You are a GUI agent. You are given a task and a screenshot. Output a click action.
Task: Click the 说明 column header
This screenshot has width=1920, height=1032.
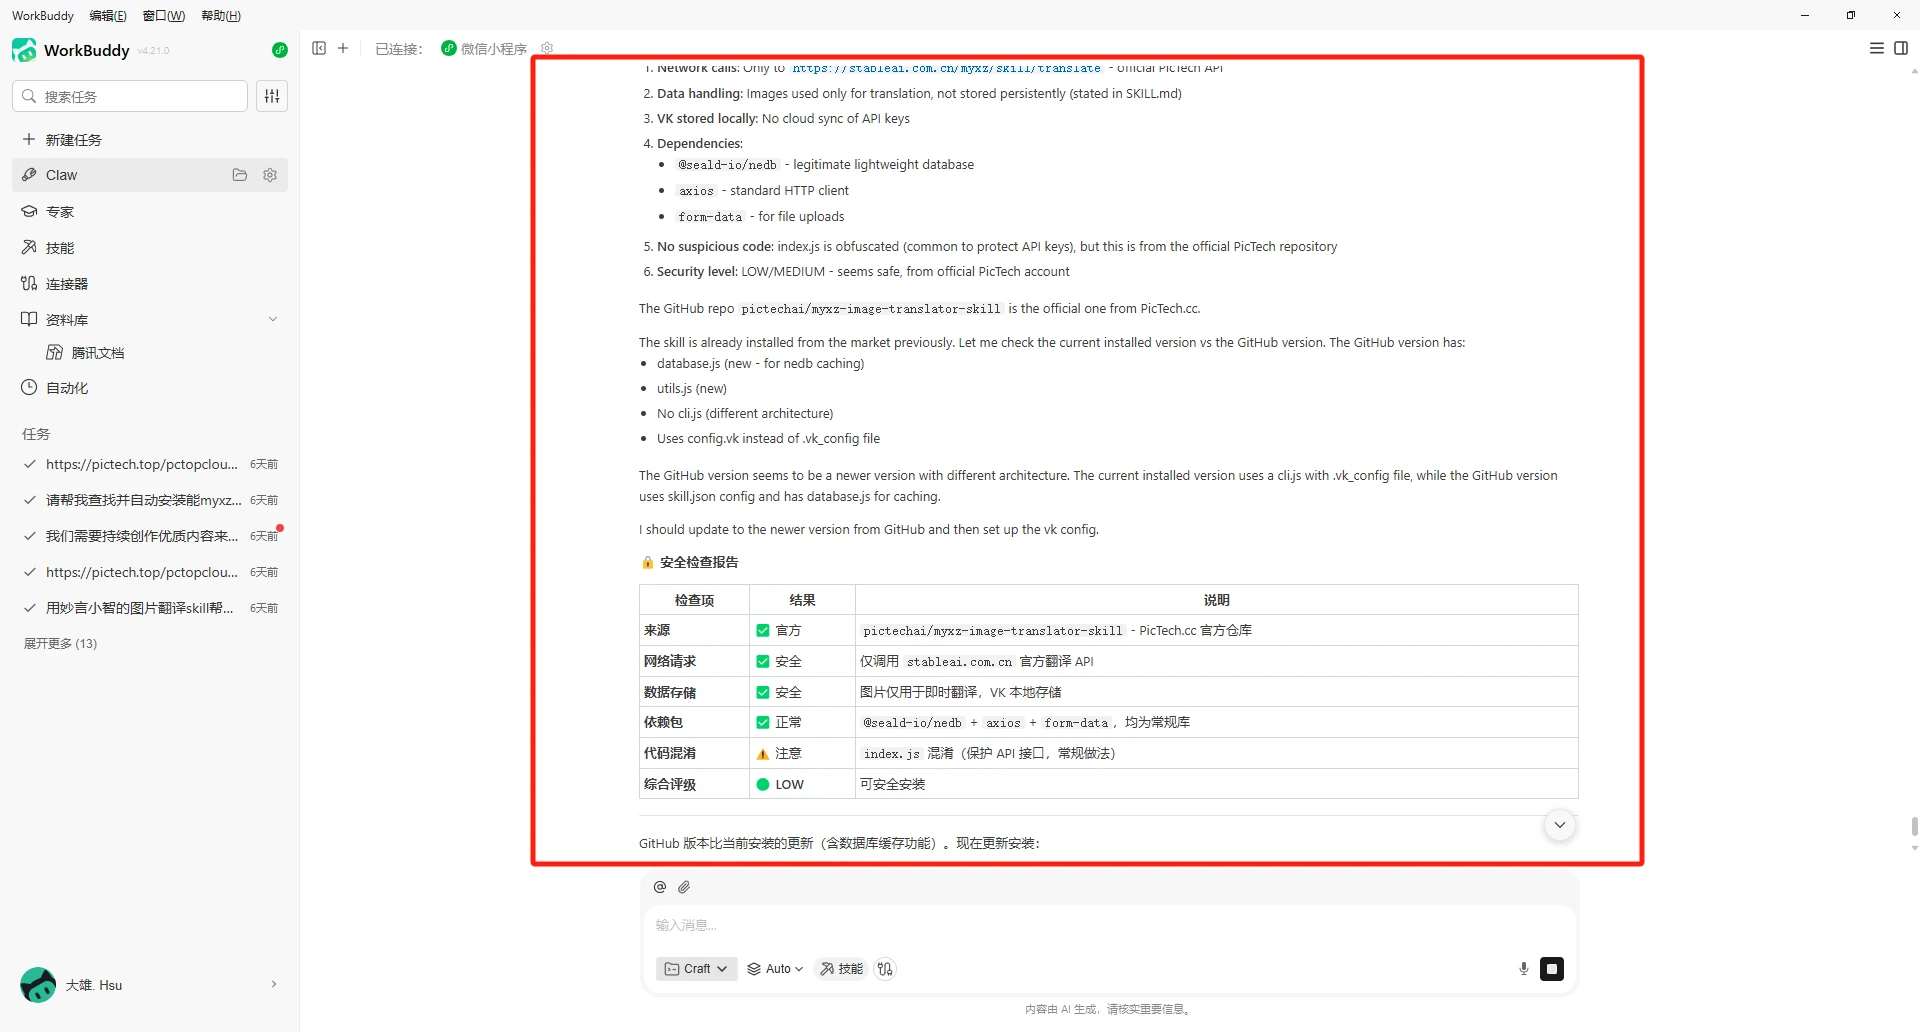pos(1216,600)
